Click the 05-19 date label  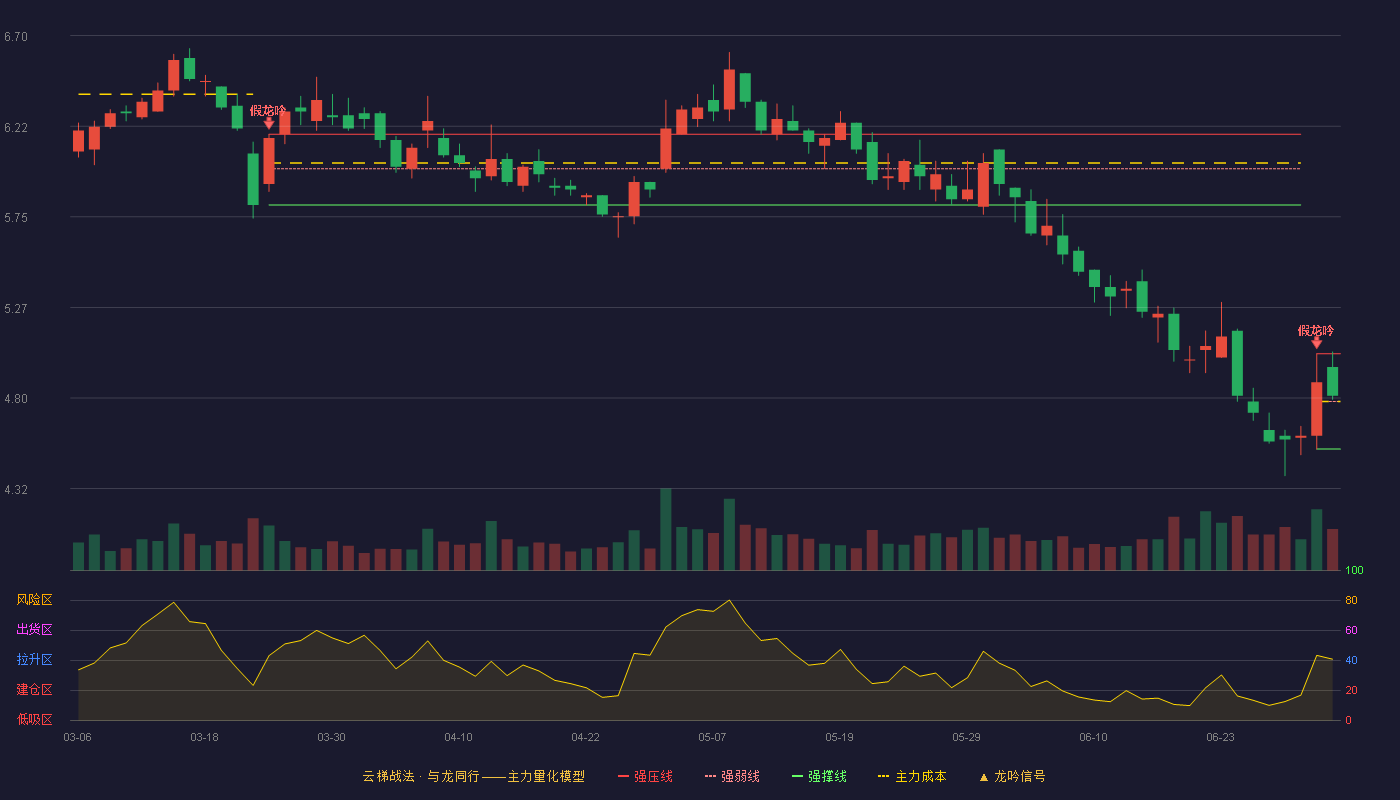pyautogui.click(x=839, y=737)
